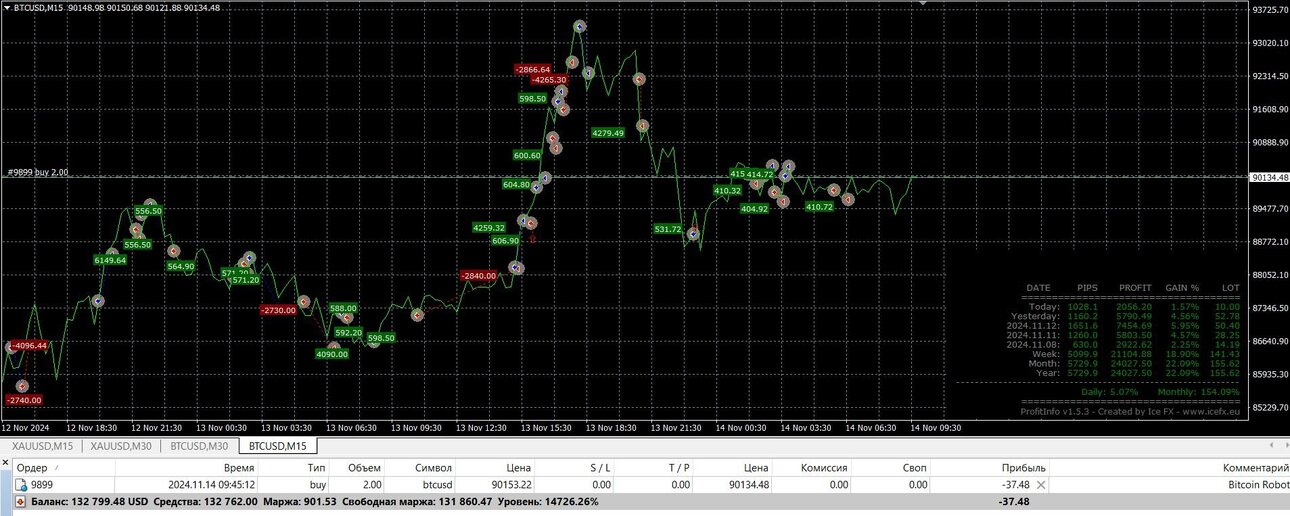The width and height of the screenshot is (1290, 516).
Task: Click the Тип column header
Action: click(316, 468)
